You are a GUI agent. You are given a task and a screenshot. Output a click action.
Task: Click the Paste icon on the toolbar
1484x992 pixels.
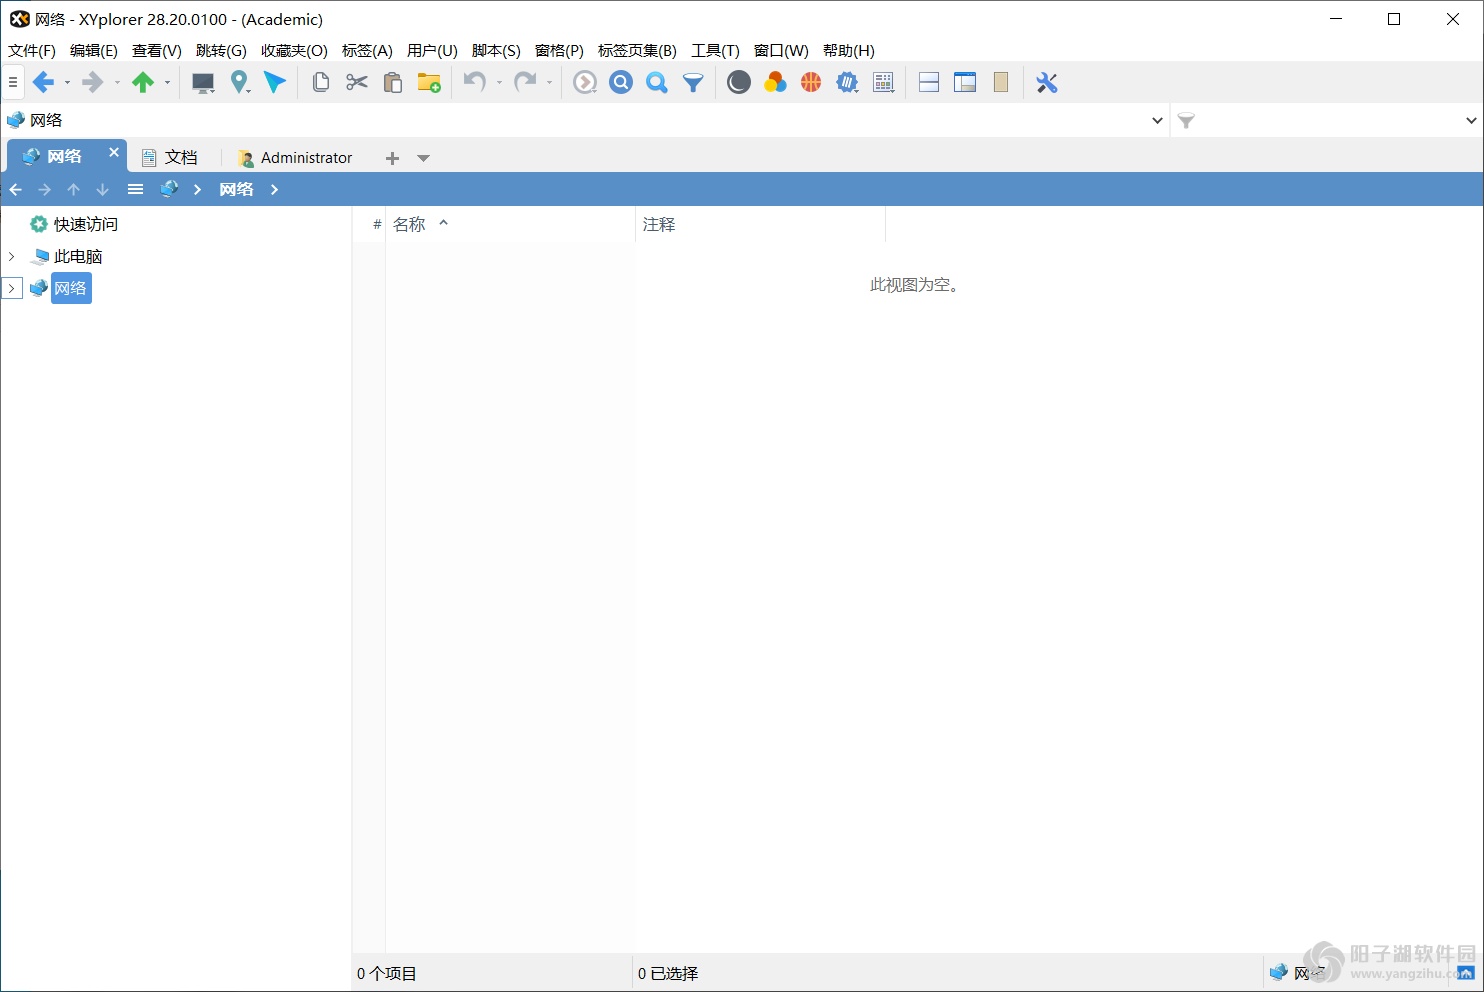coord(392,82)
